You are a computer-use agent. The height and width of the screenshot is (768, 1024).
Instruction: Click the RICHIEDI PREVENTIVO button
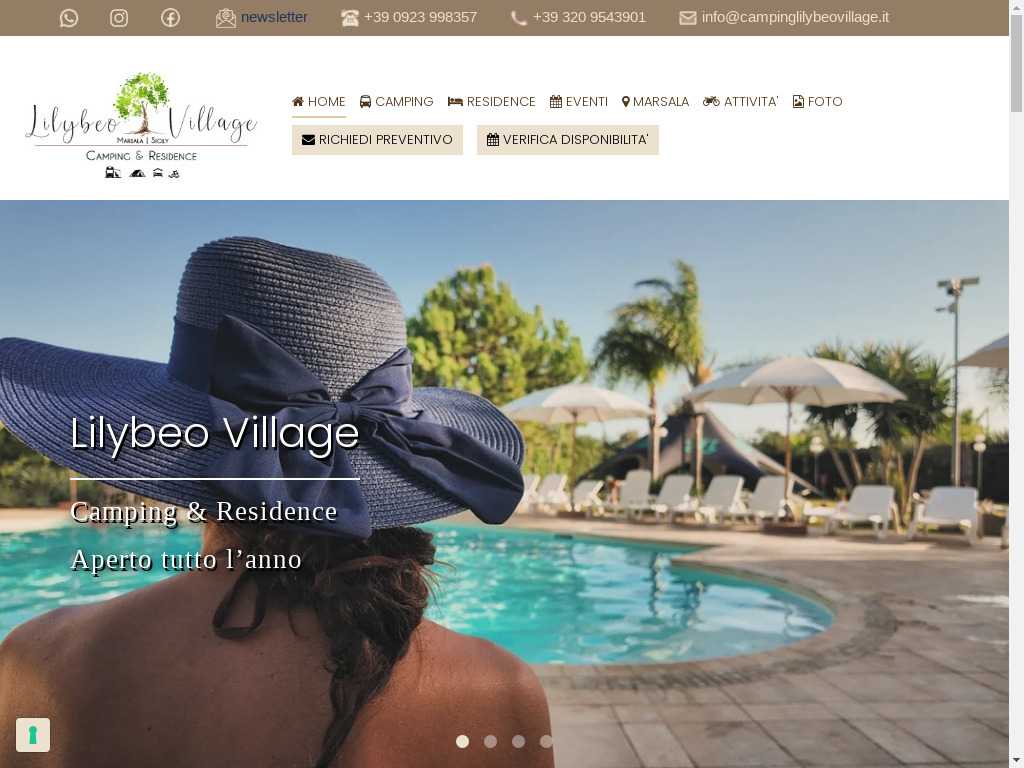pos(377,140)
